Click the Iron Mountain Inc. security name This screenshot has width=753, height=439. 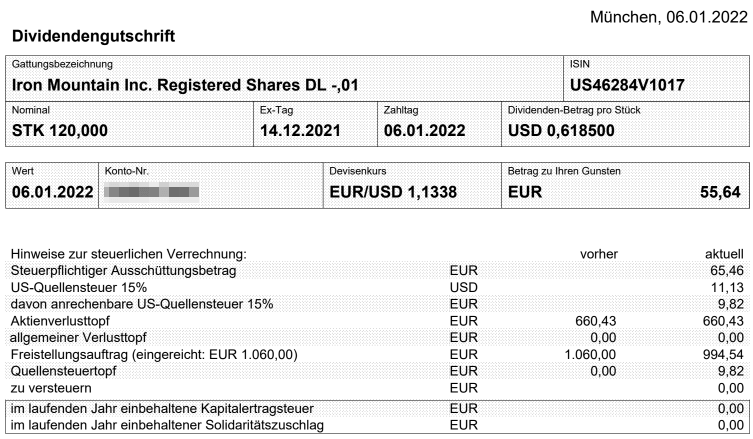click(185, 85)
